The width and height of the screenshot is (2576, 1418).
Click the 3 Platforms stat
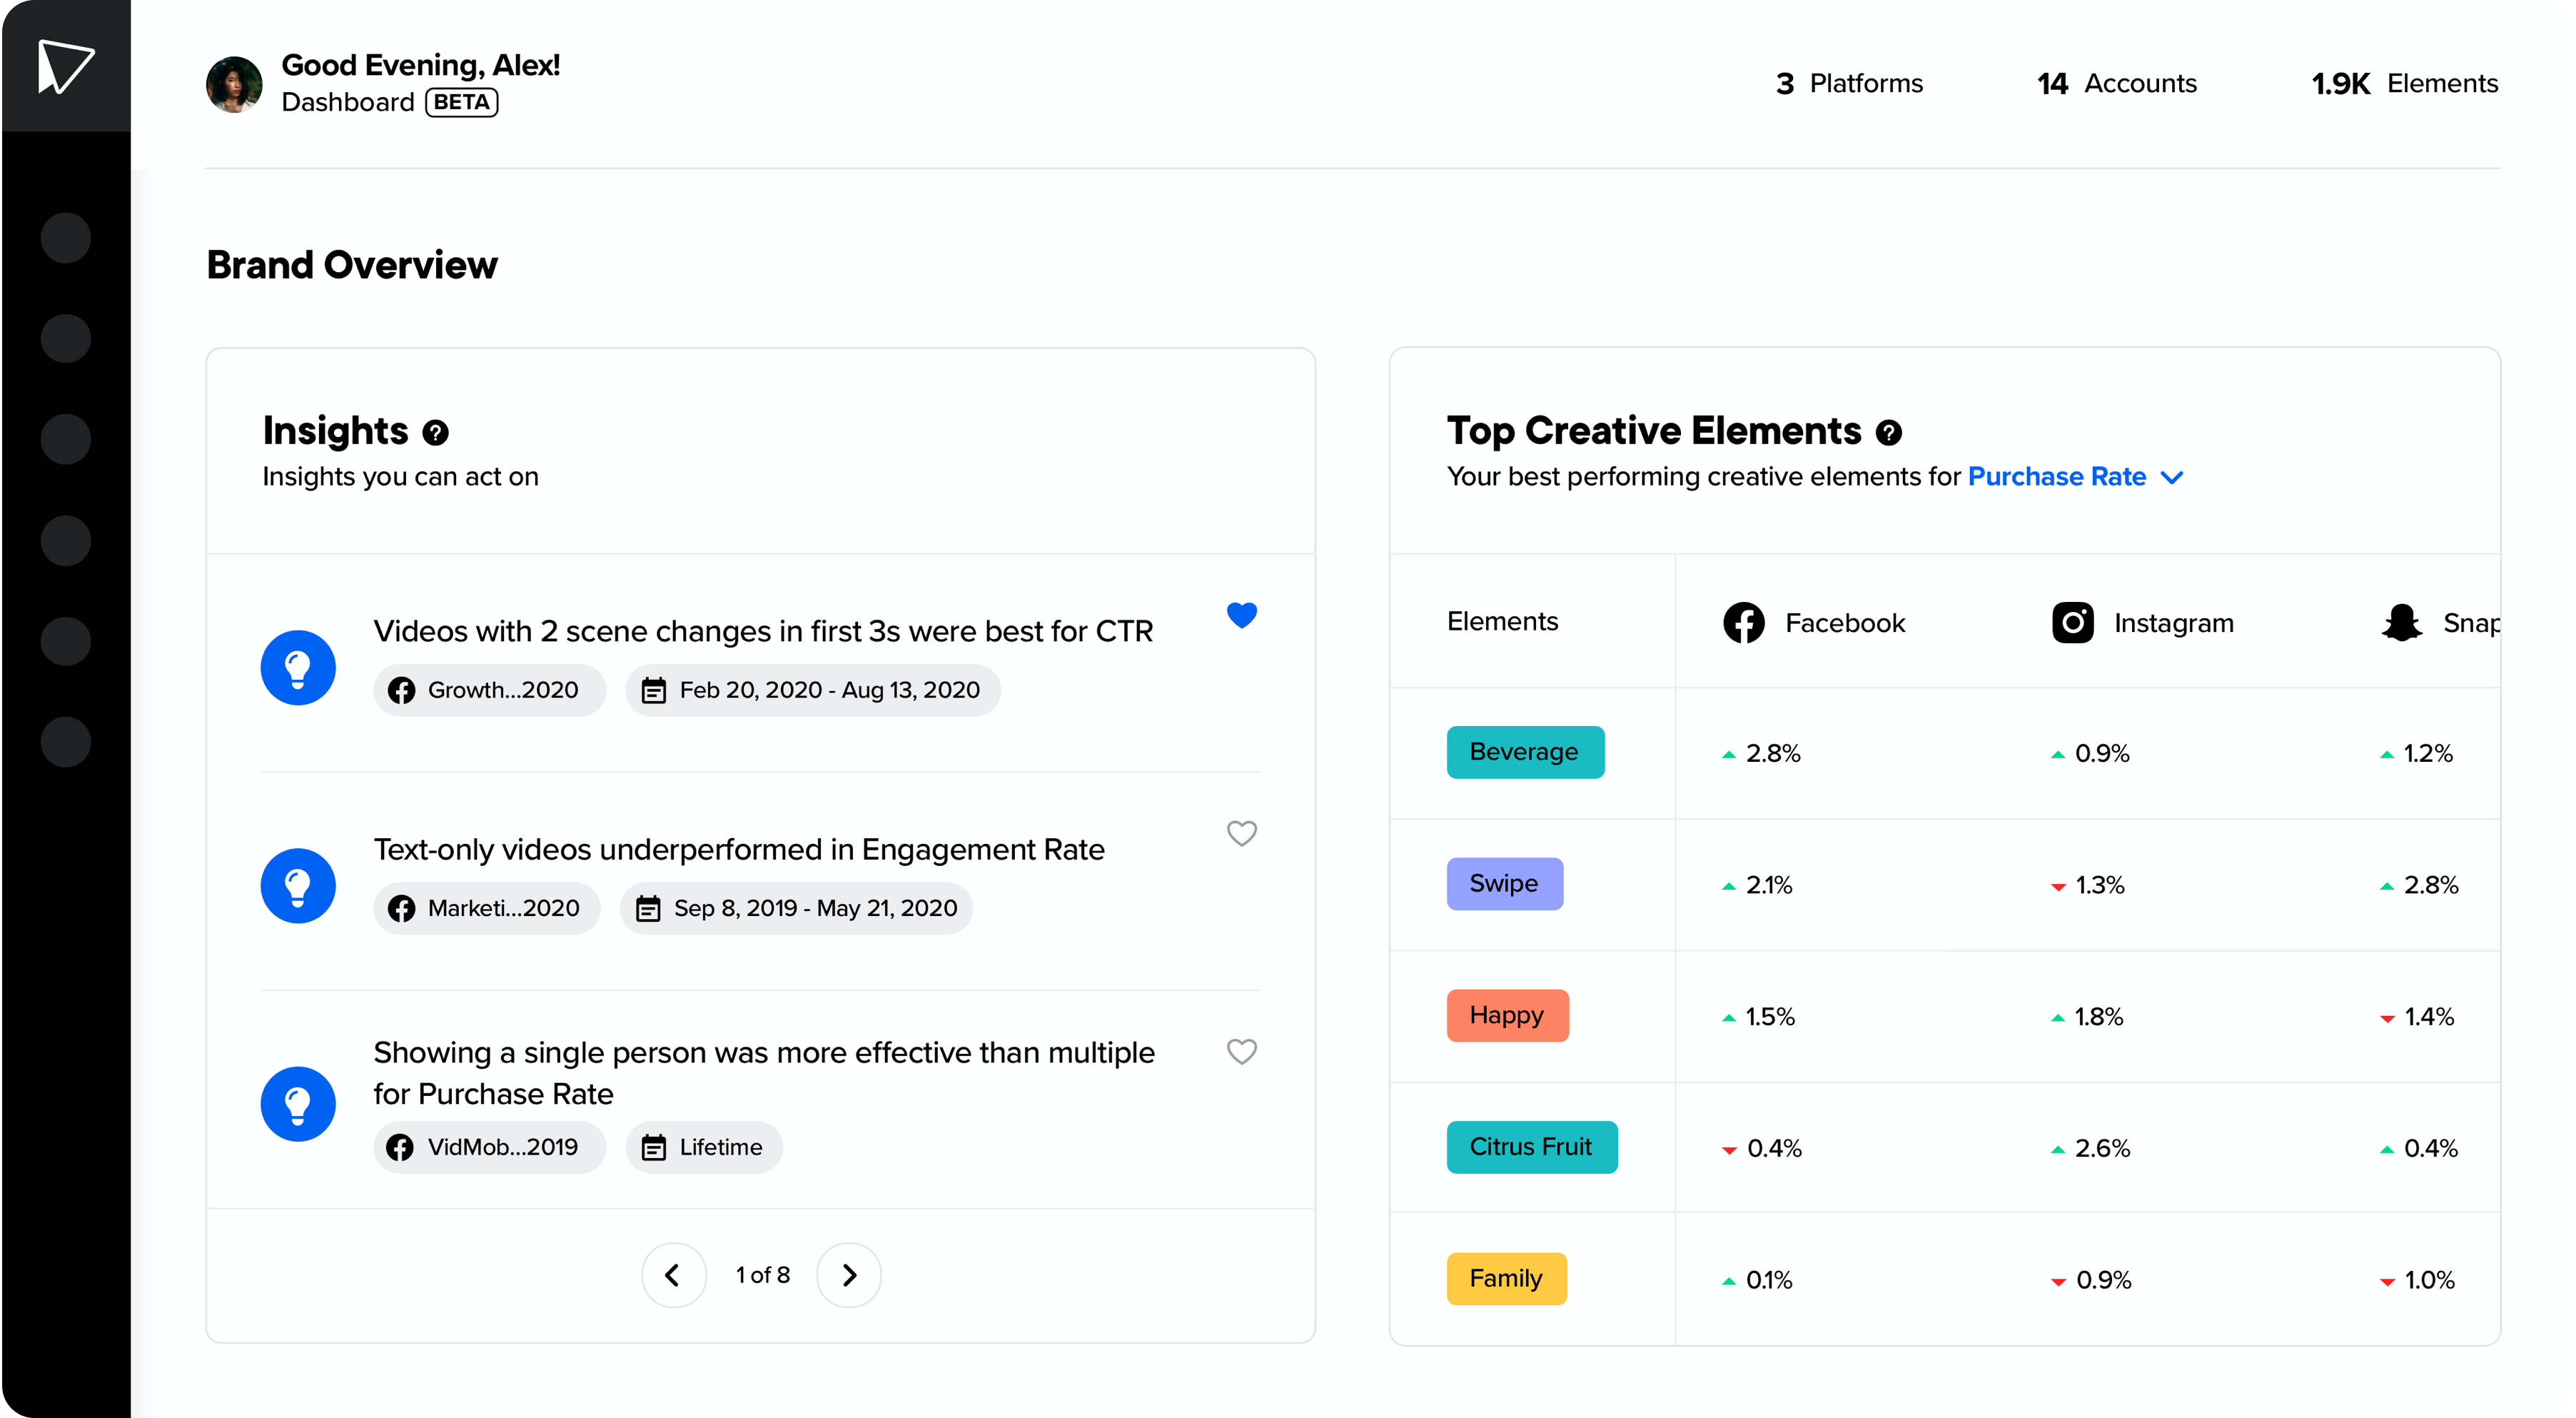tap(1849, 84)
